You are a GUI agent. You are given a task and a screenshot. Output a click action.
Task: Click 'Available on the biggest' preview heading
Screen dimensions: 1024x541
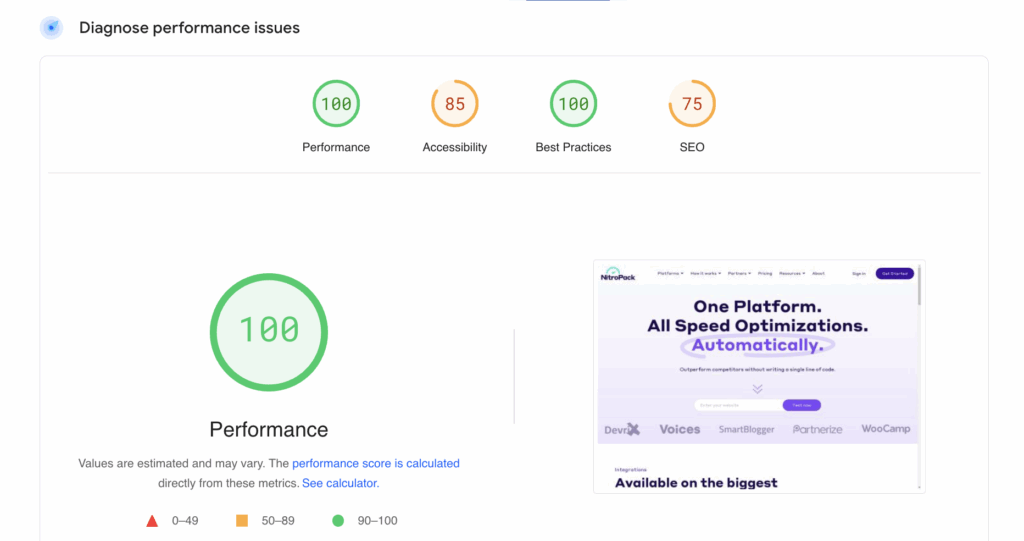[696, 483]
